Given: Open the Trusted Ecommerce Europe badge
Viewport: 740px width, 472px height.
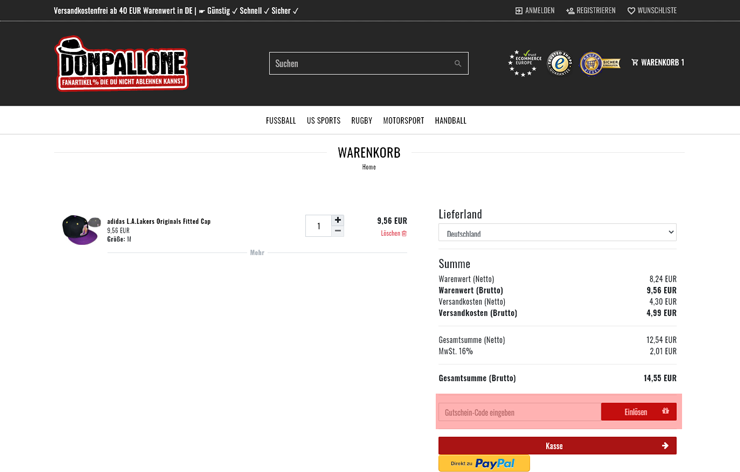Looking at the screenshot, I should [x=524, y=63].
